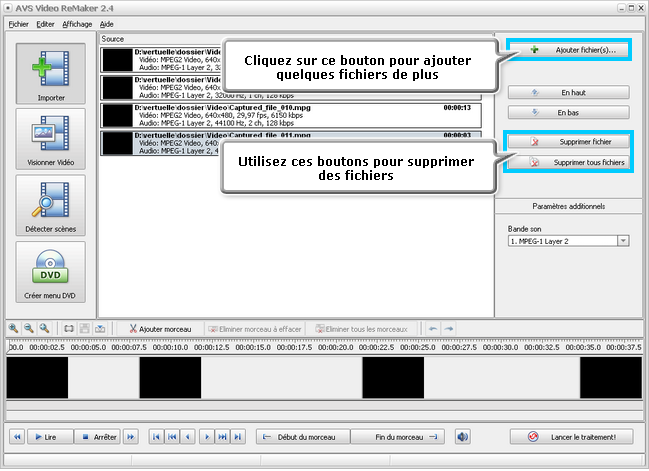Select the Captured_file_010.mpg source row
The image size is (649, 471).
coord(291,115)
